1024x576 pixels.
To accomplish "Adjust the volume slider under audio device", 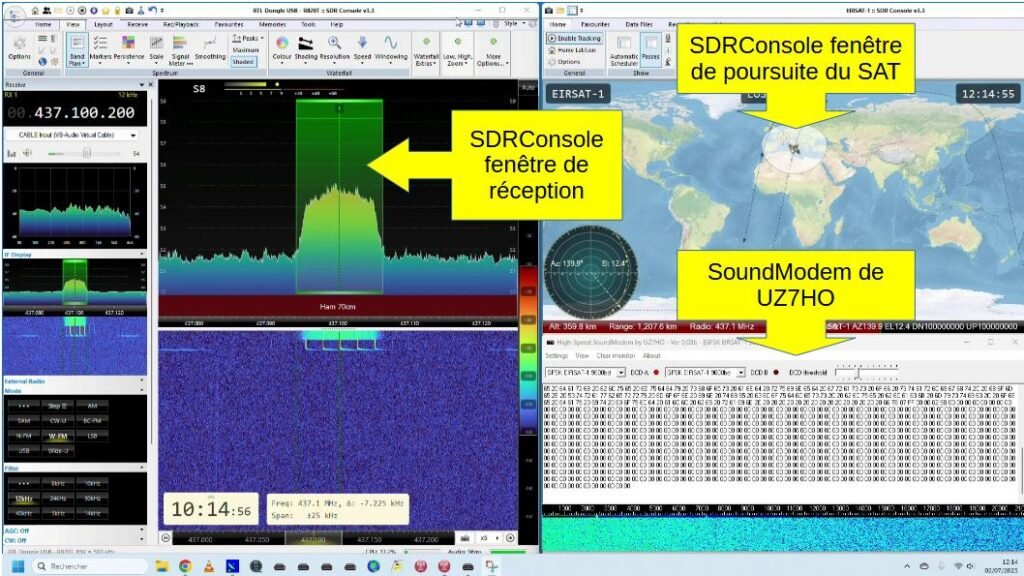I will point(86,153).
